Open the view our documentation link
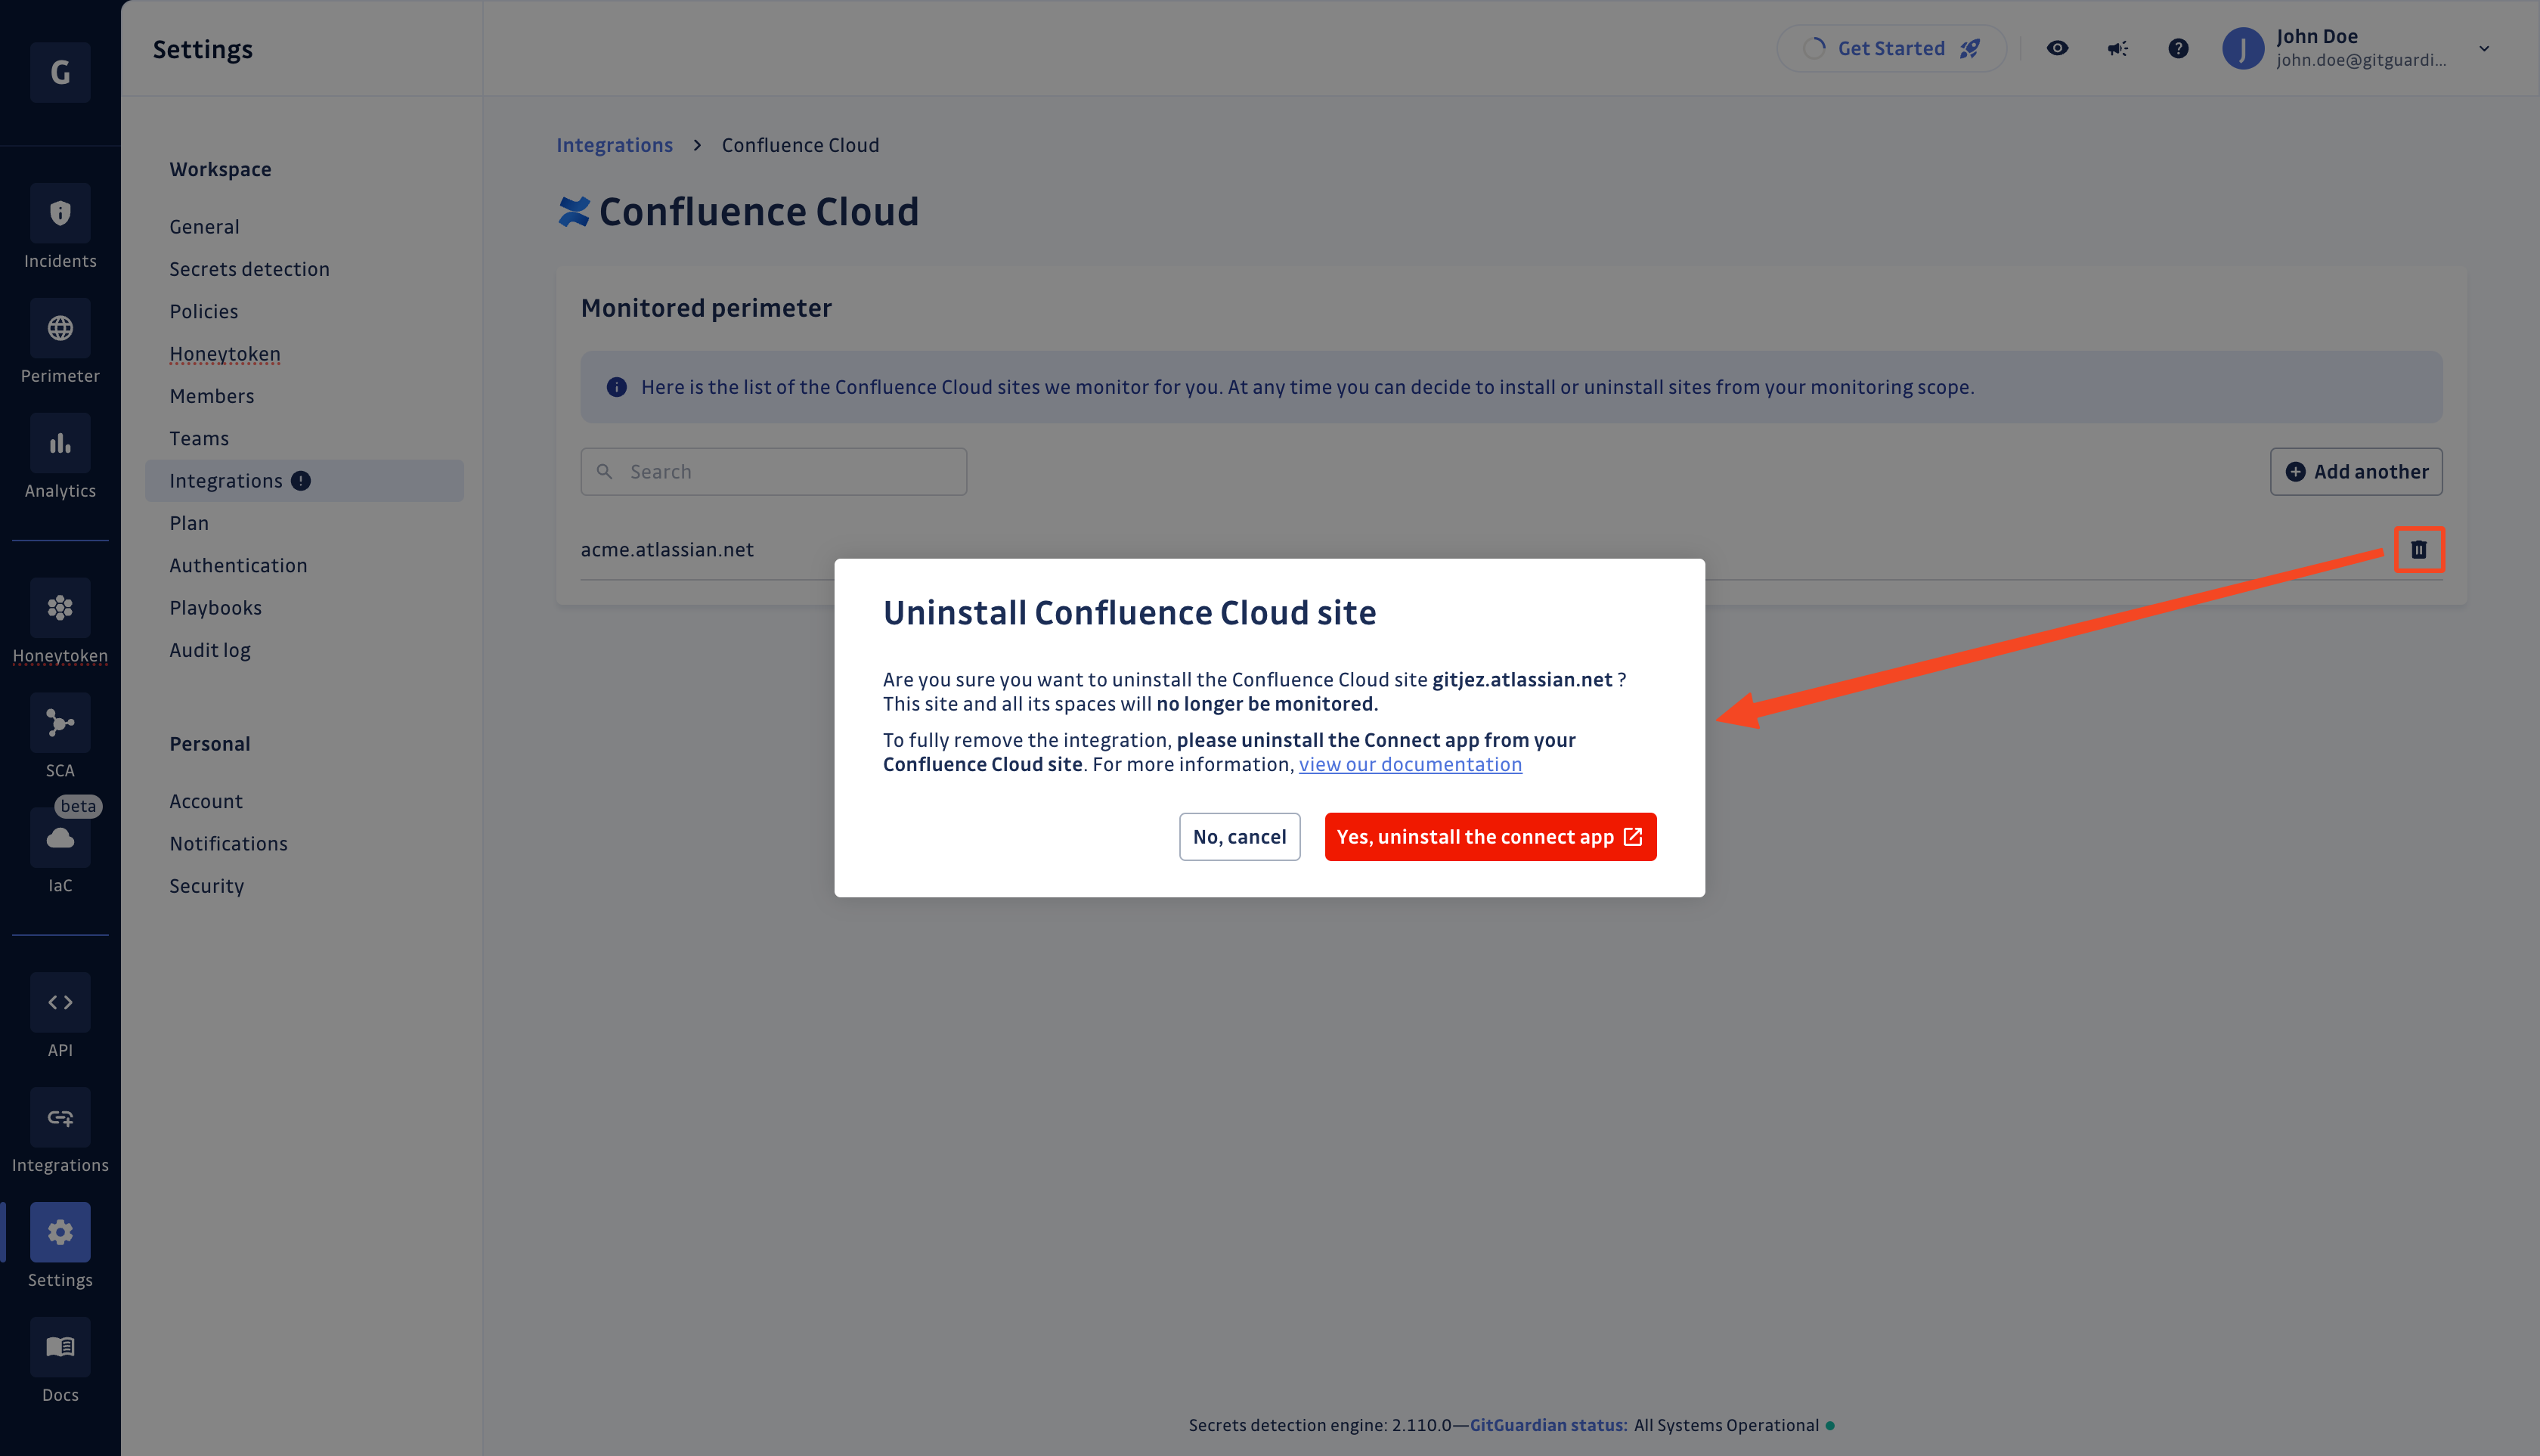2540x1456 pixels. [1410, 764]
